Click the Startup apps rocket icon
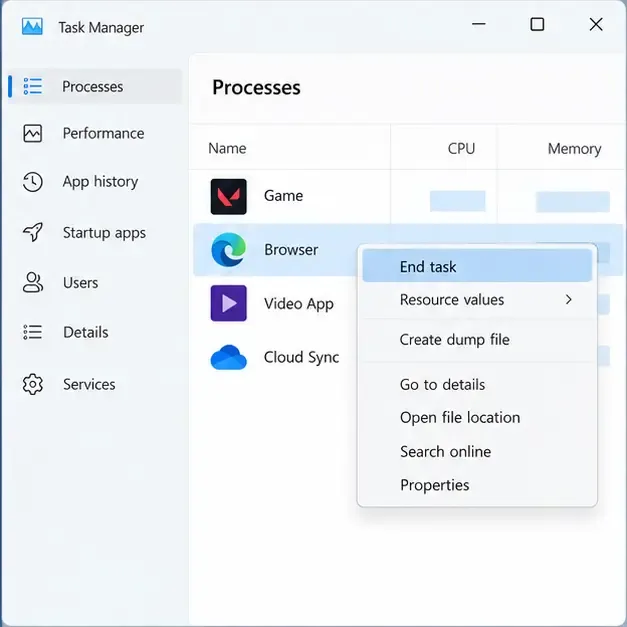Viewport: 627px width, 627px height. pos(32,232)
